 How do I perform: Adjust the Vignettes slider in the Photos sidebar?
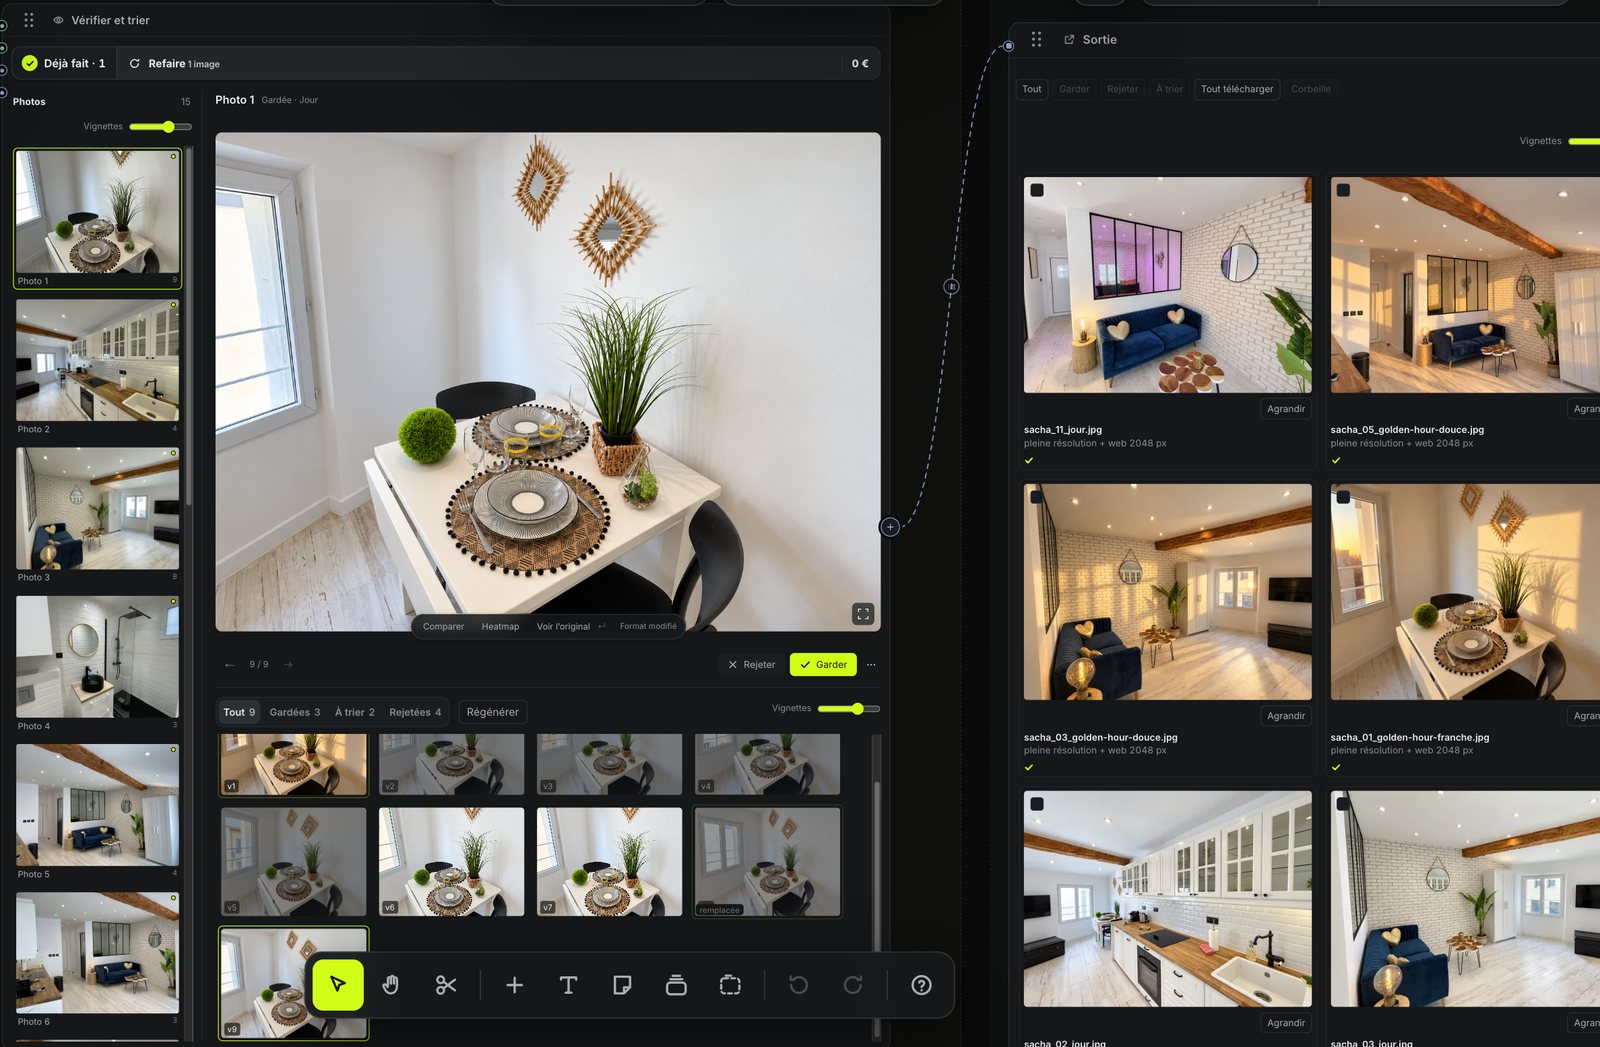(160, 127)
